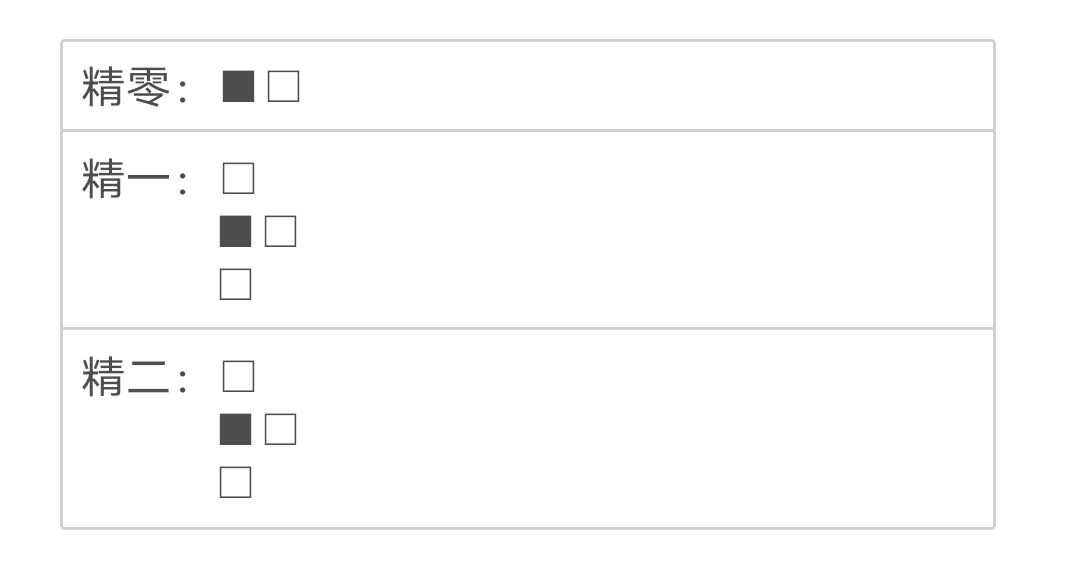The height and width of the screenshot is (581, 1079).
Task: Click the filled square in 精零 row
Action: 239,87
